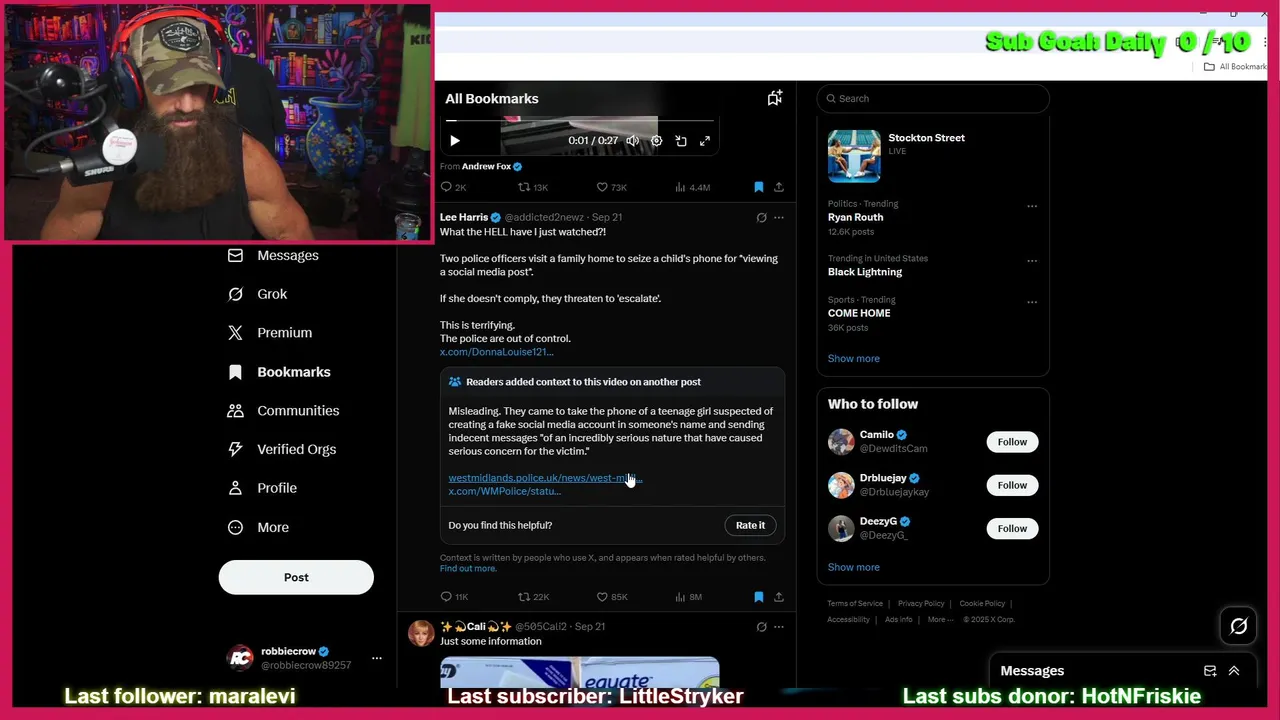Open Stockton Street live stream
The width and height of the screenshot is (1280, 720).
pyautogui.click(x=933, y=155)
